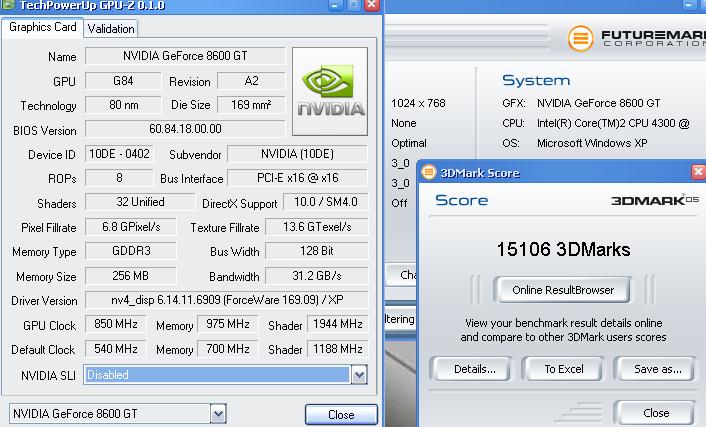Close GPU-Z using the title bar X
The height and width of the screenshot is (427, 706).
(x=372, y=5)
